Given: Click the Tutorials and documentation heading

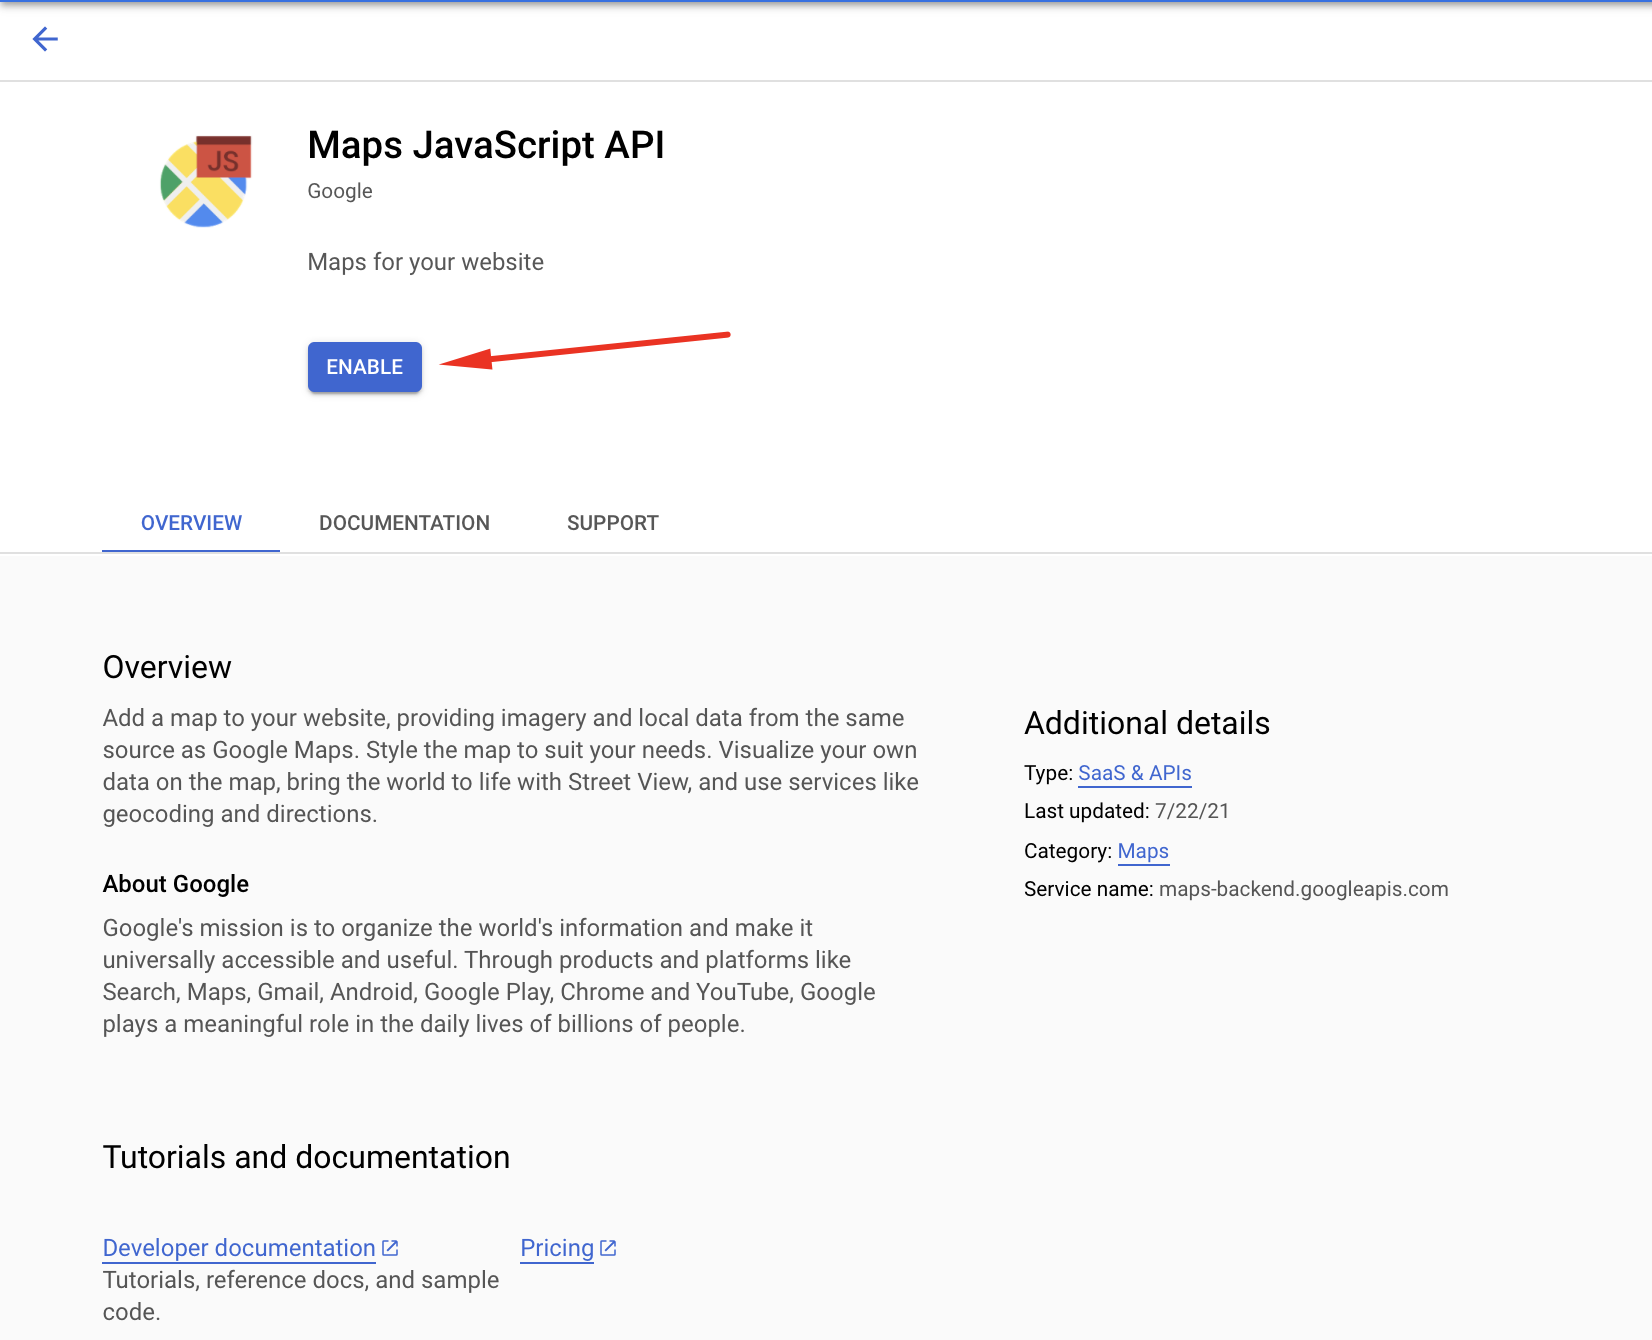Looking at the screenshot, I should [x=306, y=1157].
